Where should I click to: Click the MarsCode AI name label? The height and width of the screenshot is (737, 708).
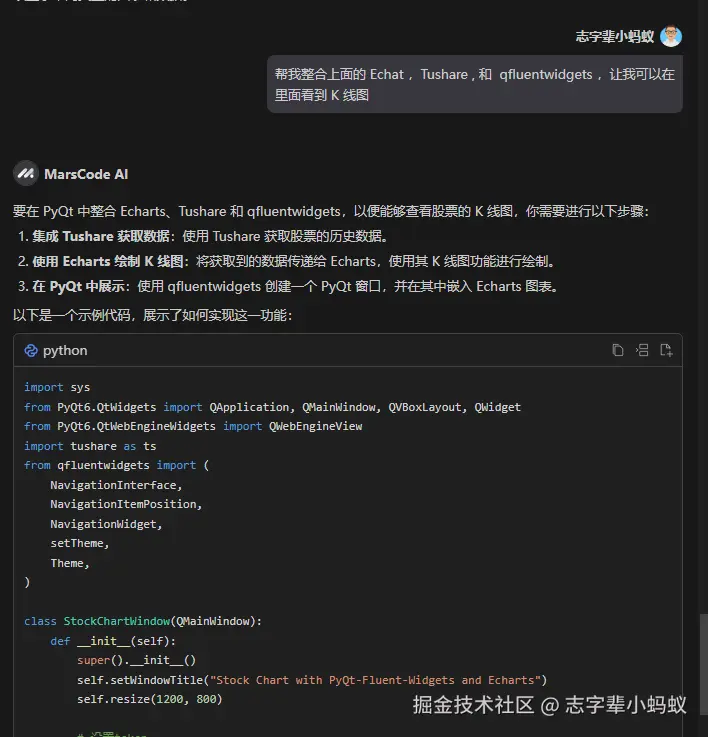pyautogui.click(x=86, y=174)
